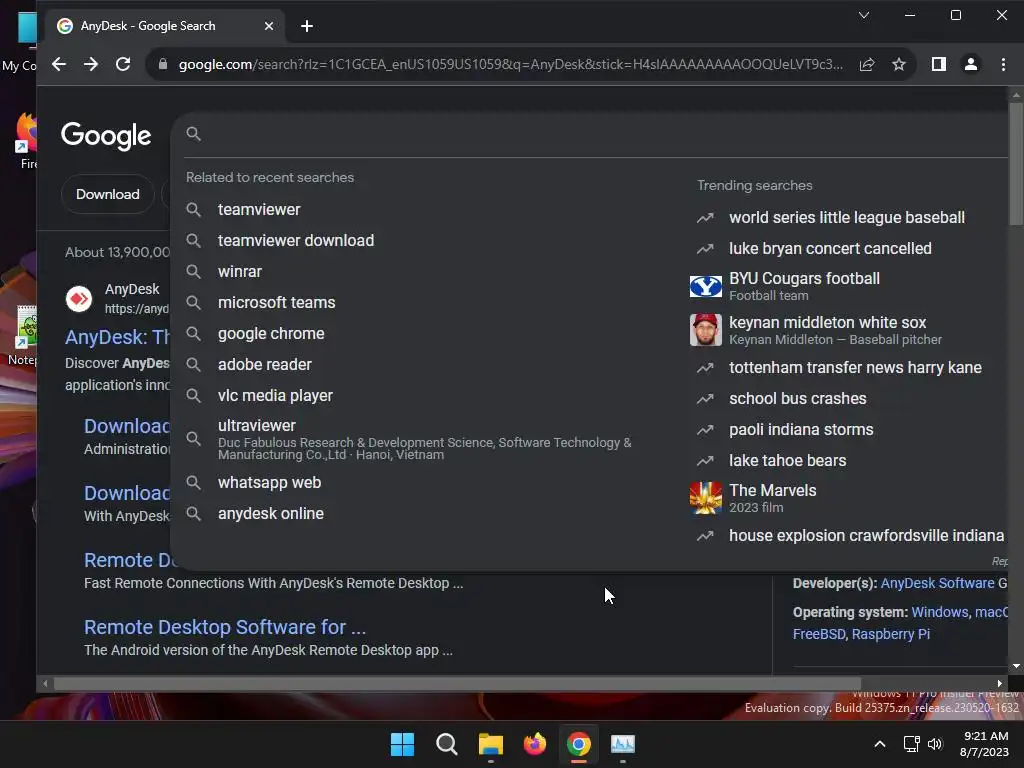The width and height of the screenshot is (1024, 768).
Task: Select the school bus crashes trend
Action: tap(797, 398)
